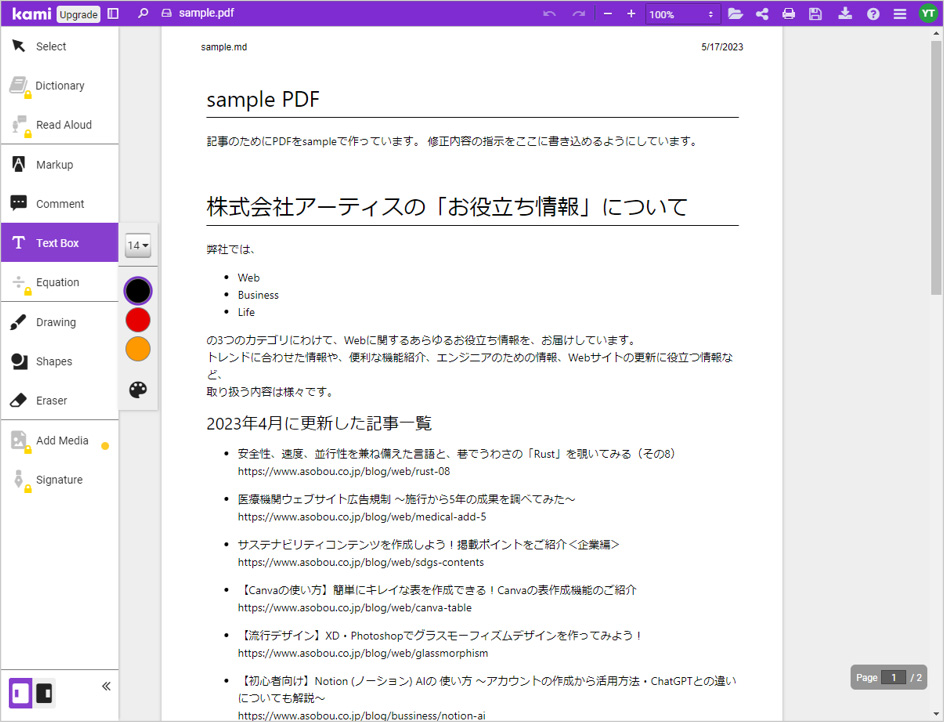The image size is (944, 722).
Task: Click the medical-add-5 blog URL
Action: coord(362,517)
